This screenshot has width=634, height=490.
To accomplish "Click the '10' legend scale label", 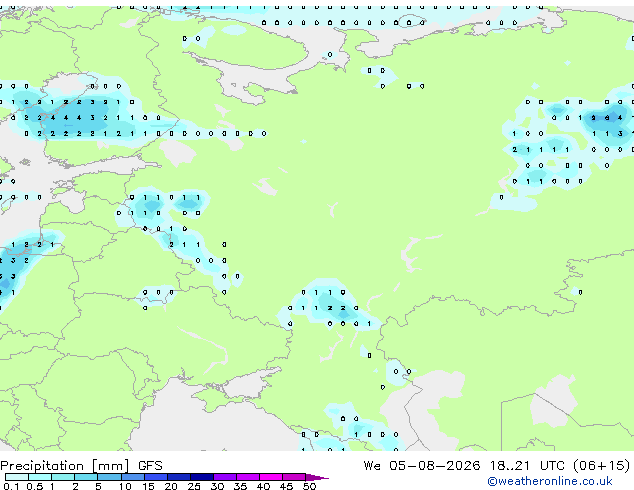I will coord(125,486).
